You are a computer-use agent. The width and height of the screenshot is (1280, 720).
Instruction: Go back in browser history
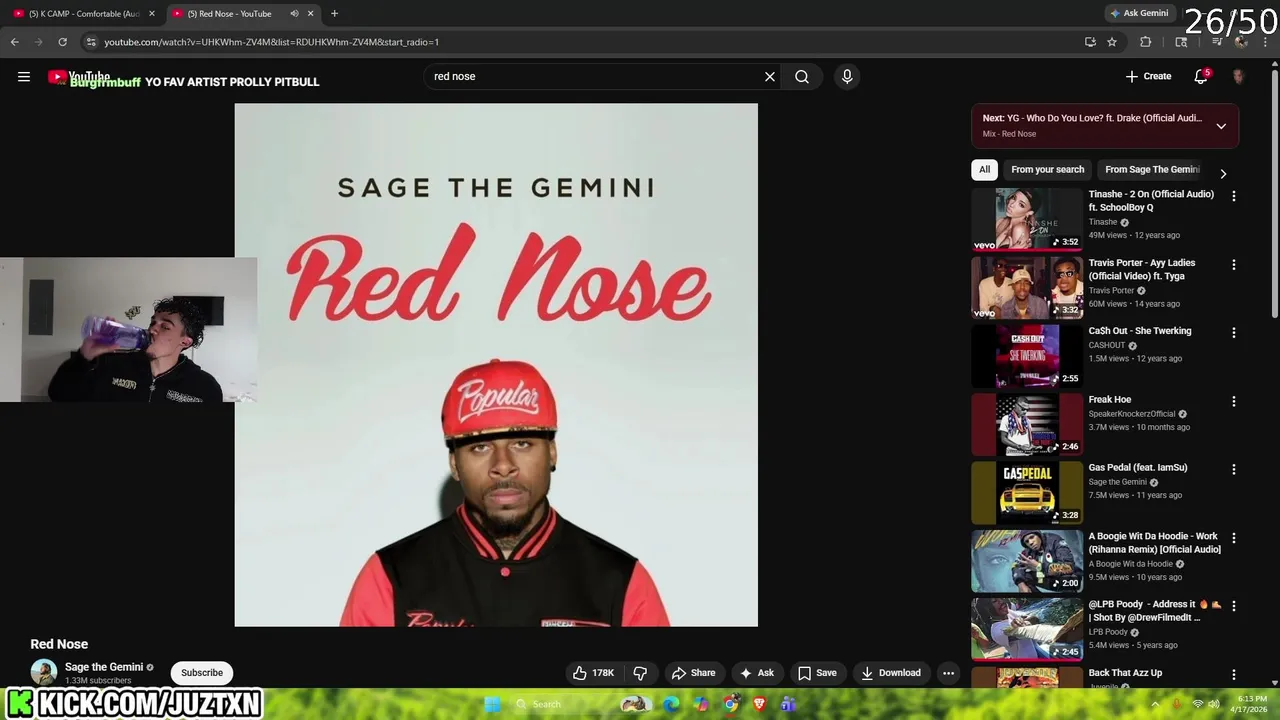coord(14,42)
